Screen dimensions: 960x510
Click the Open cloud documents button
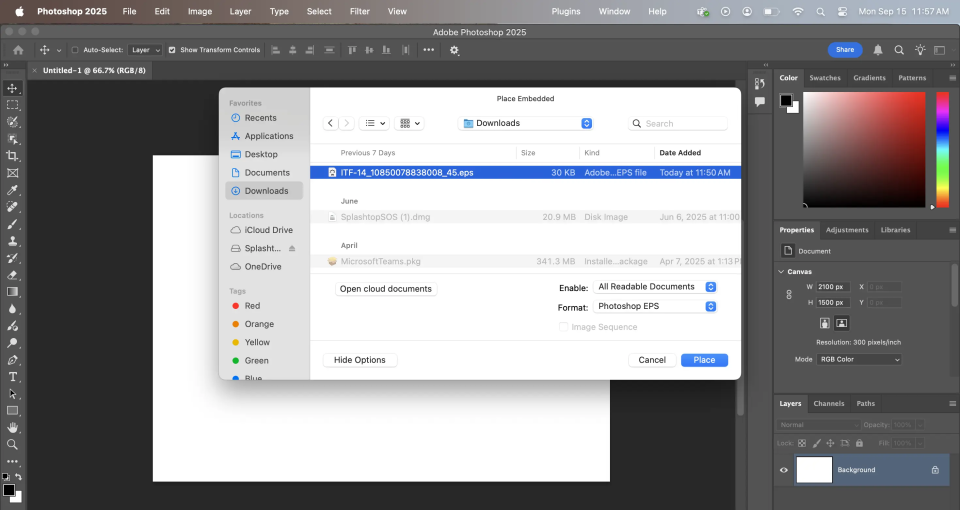386,289
